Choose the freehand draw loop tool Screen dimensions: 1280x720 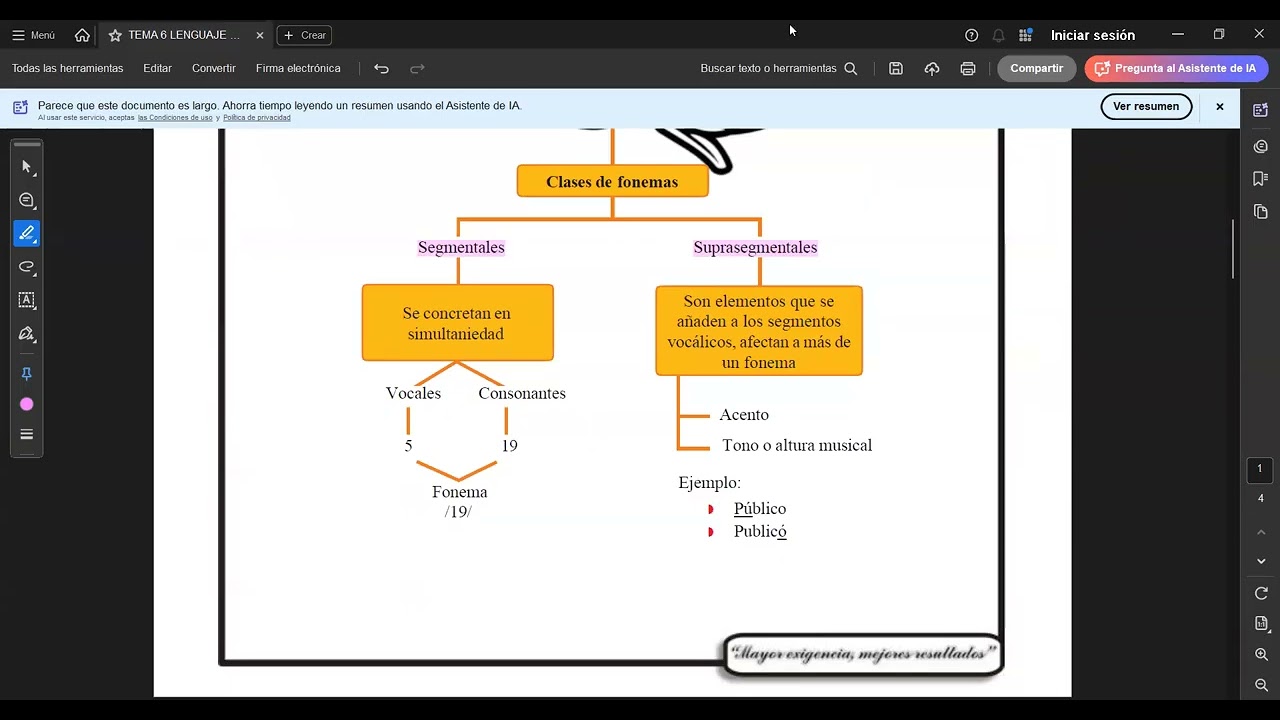tap(27, 267)
